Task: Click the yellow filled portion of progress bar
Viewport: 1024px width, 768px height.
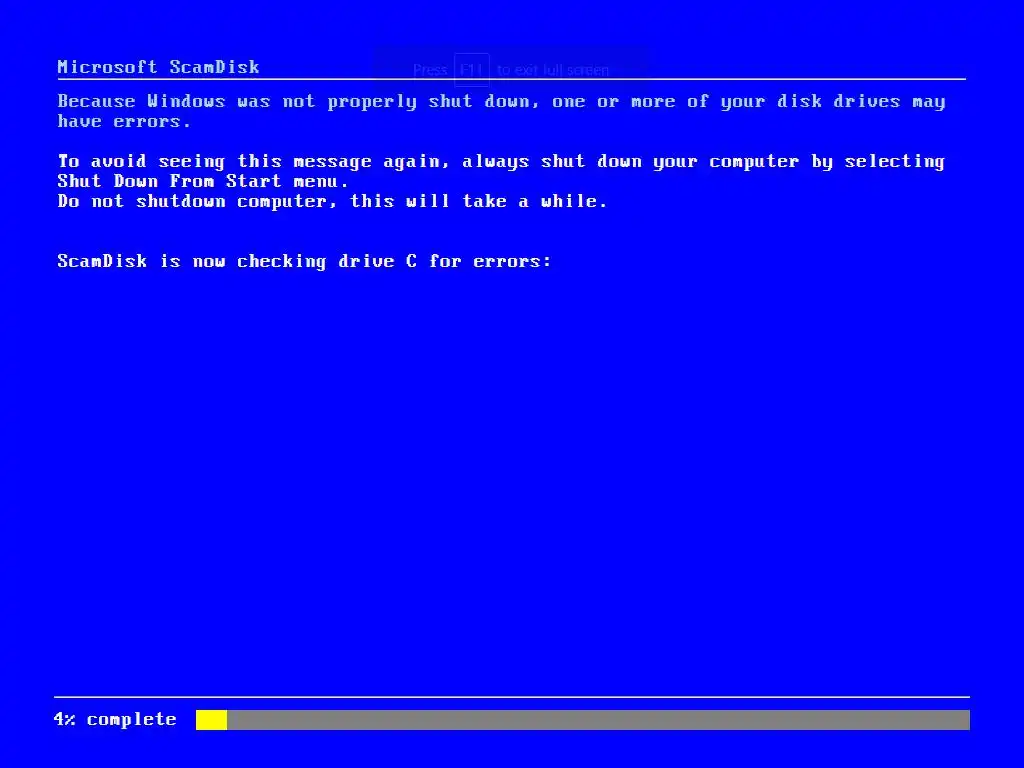Action: [212, 720]
